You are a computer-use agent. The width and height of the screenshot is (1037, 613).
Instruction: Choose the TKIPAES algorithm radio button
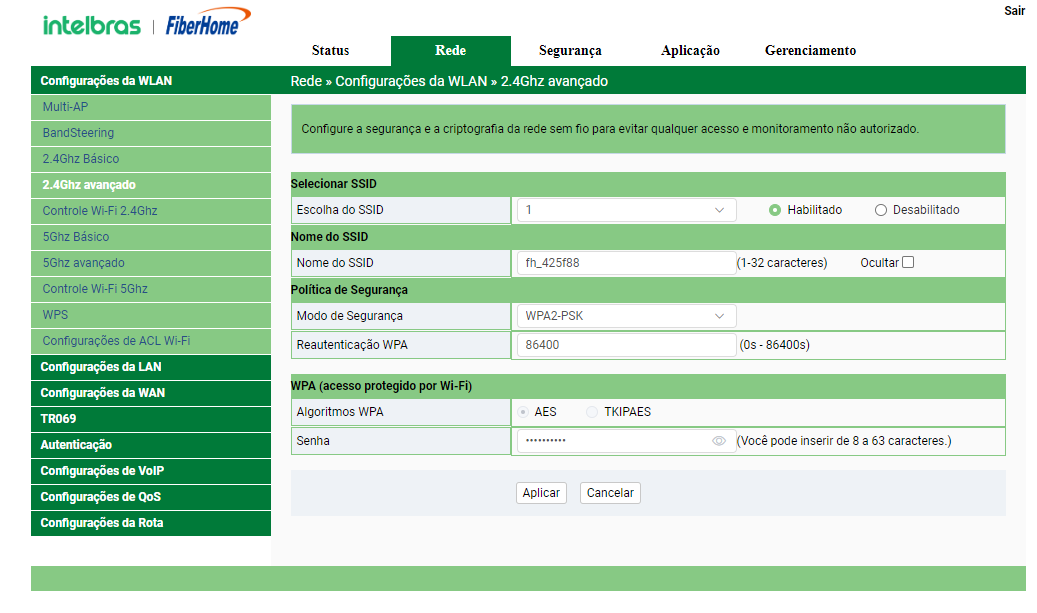pos(592,412)
